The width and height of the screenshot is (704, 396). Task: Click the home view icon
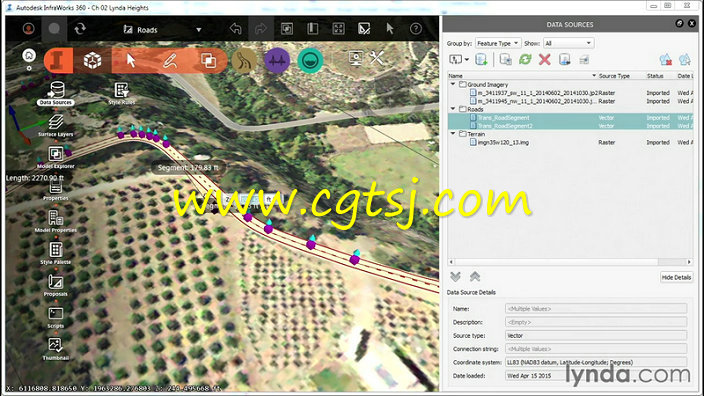(x=29, y=55)
